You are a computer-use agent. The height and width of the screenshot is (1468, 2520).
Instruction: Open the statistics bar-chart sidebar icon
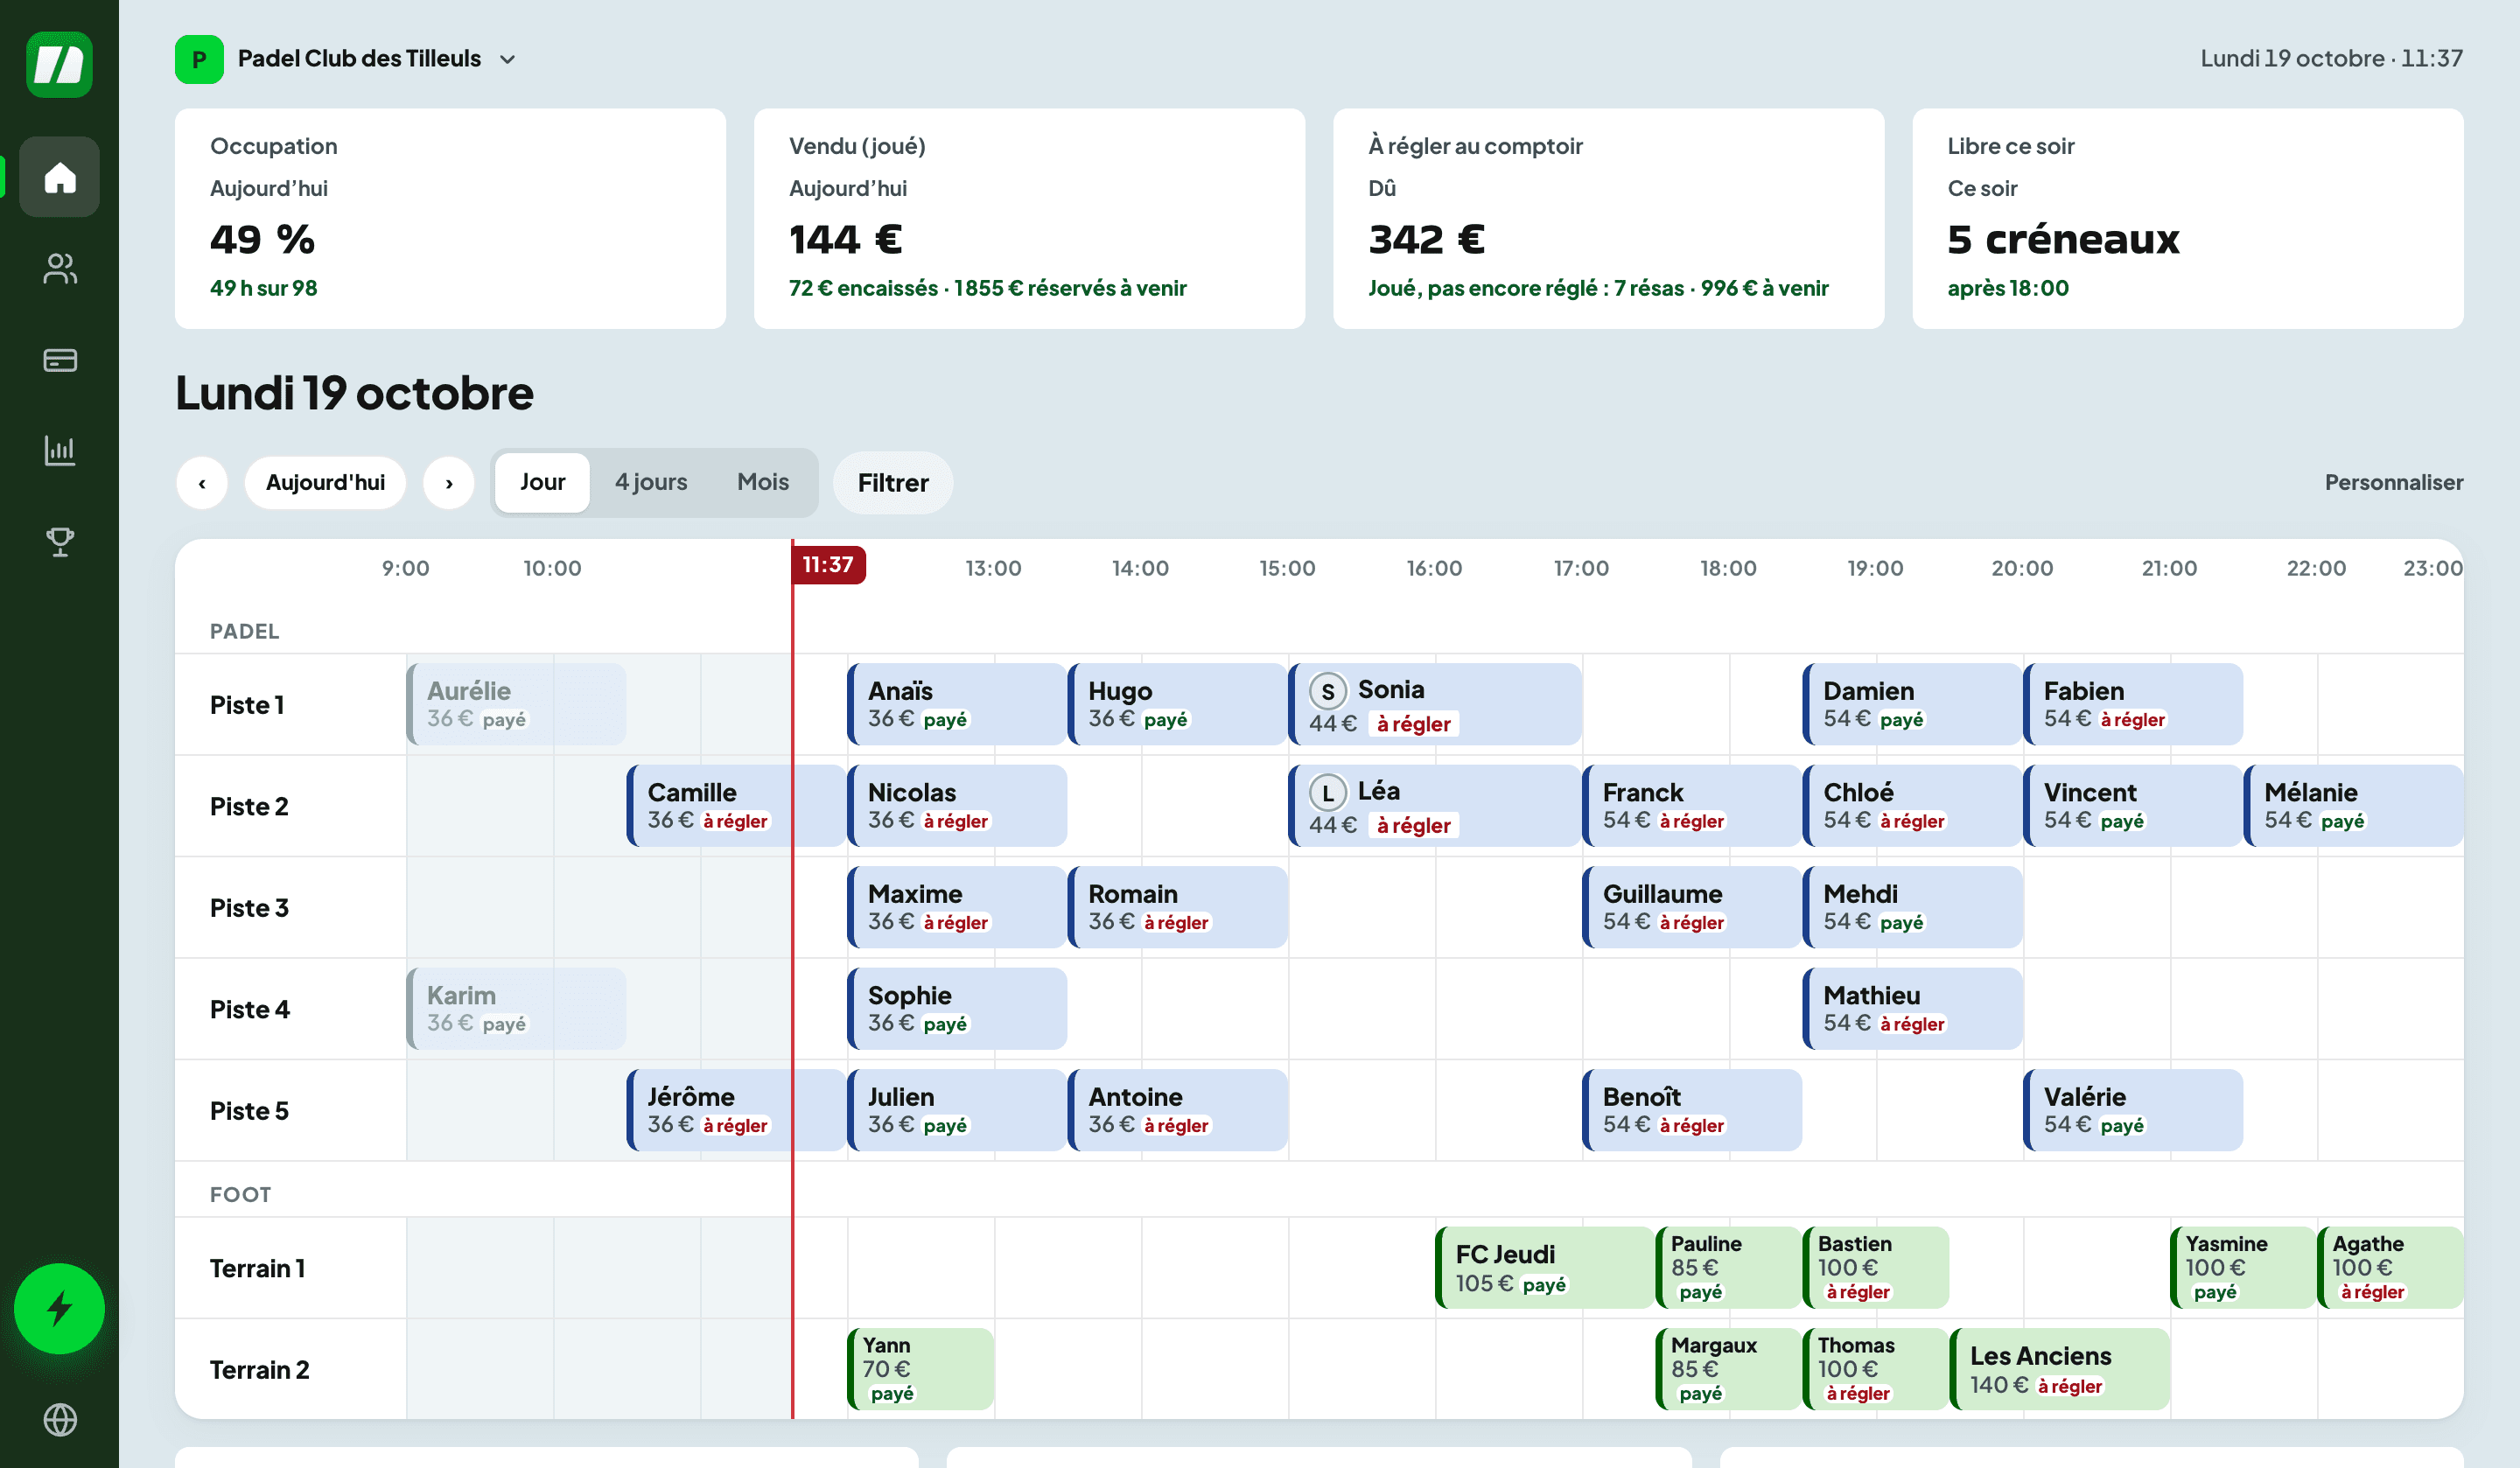tap(59, 450)
